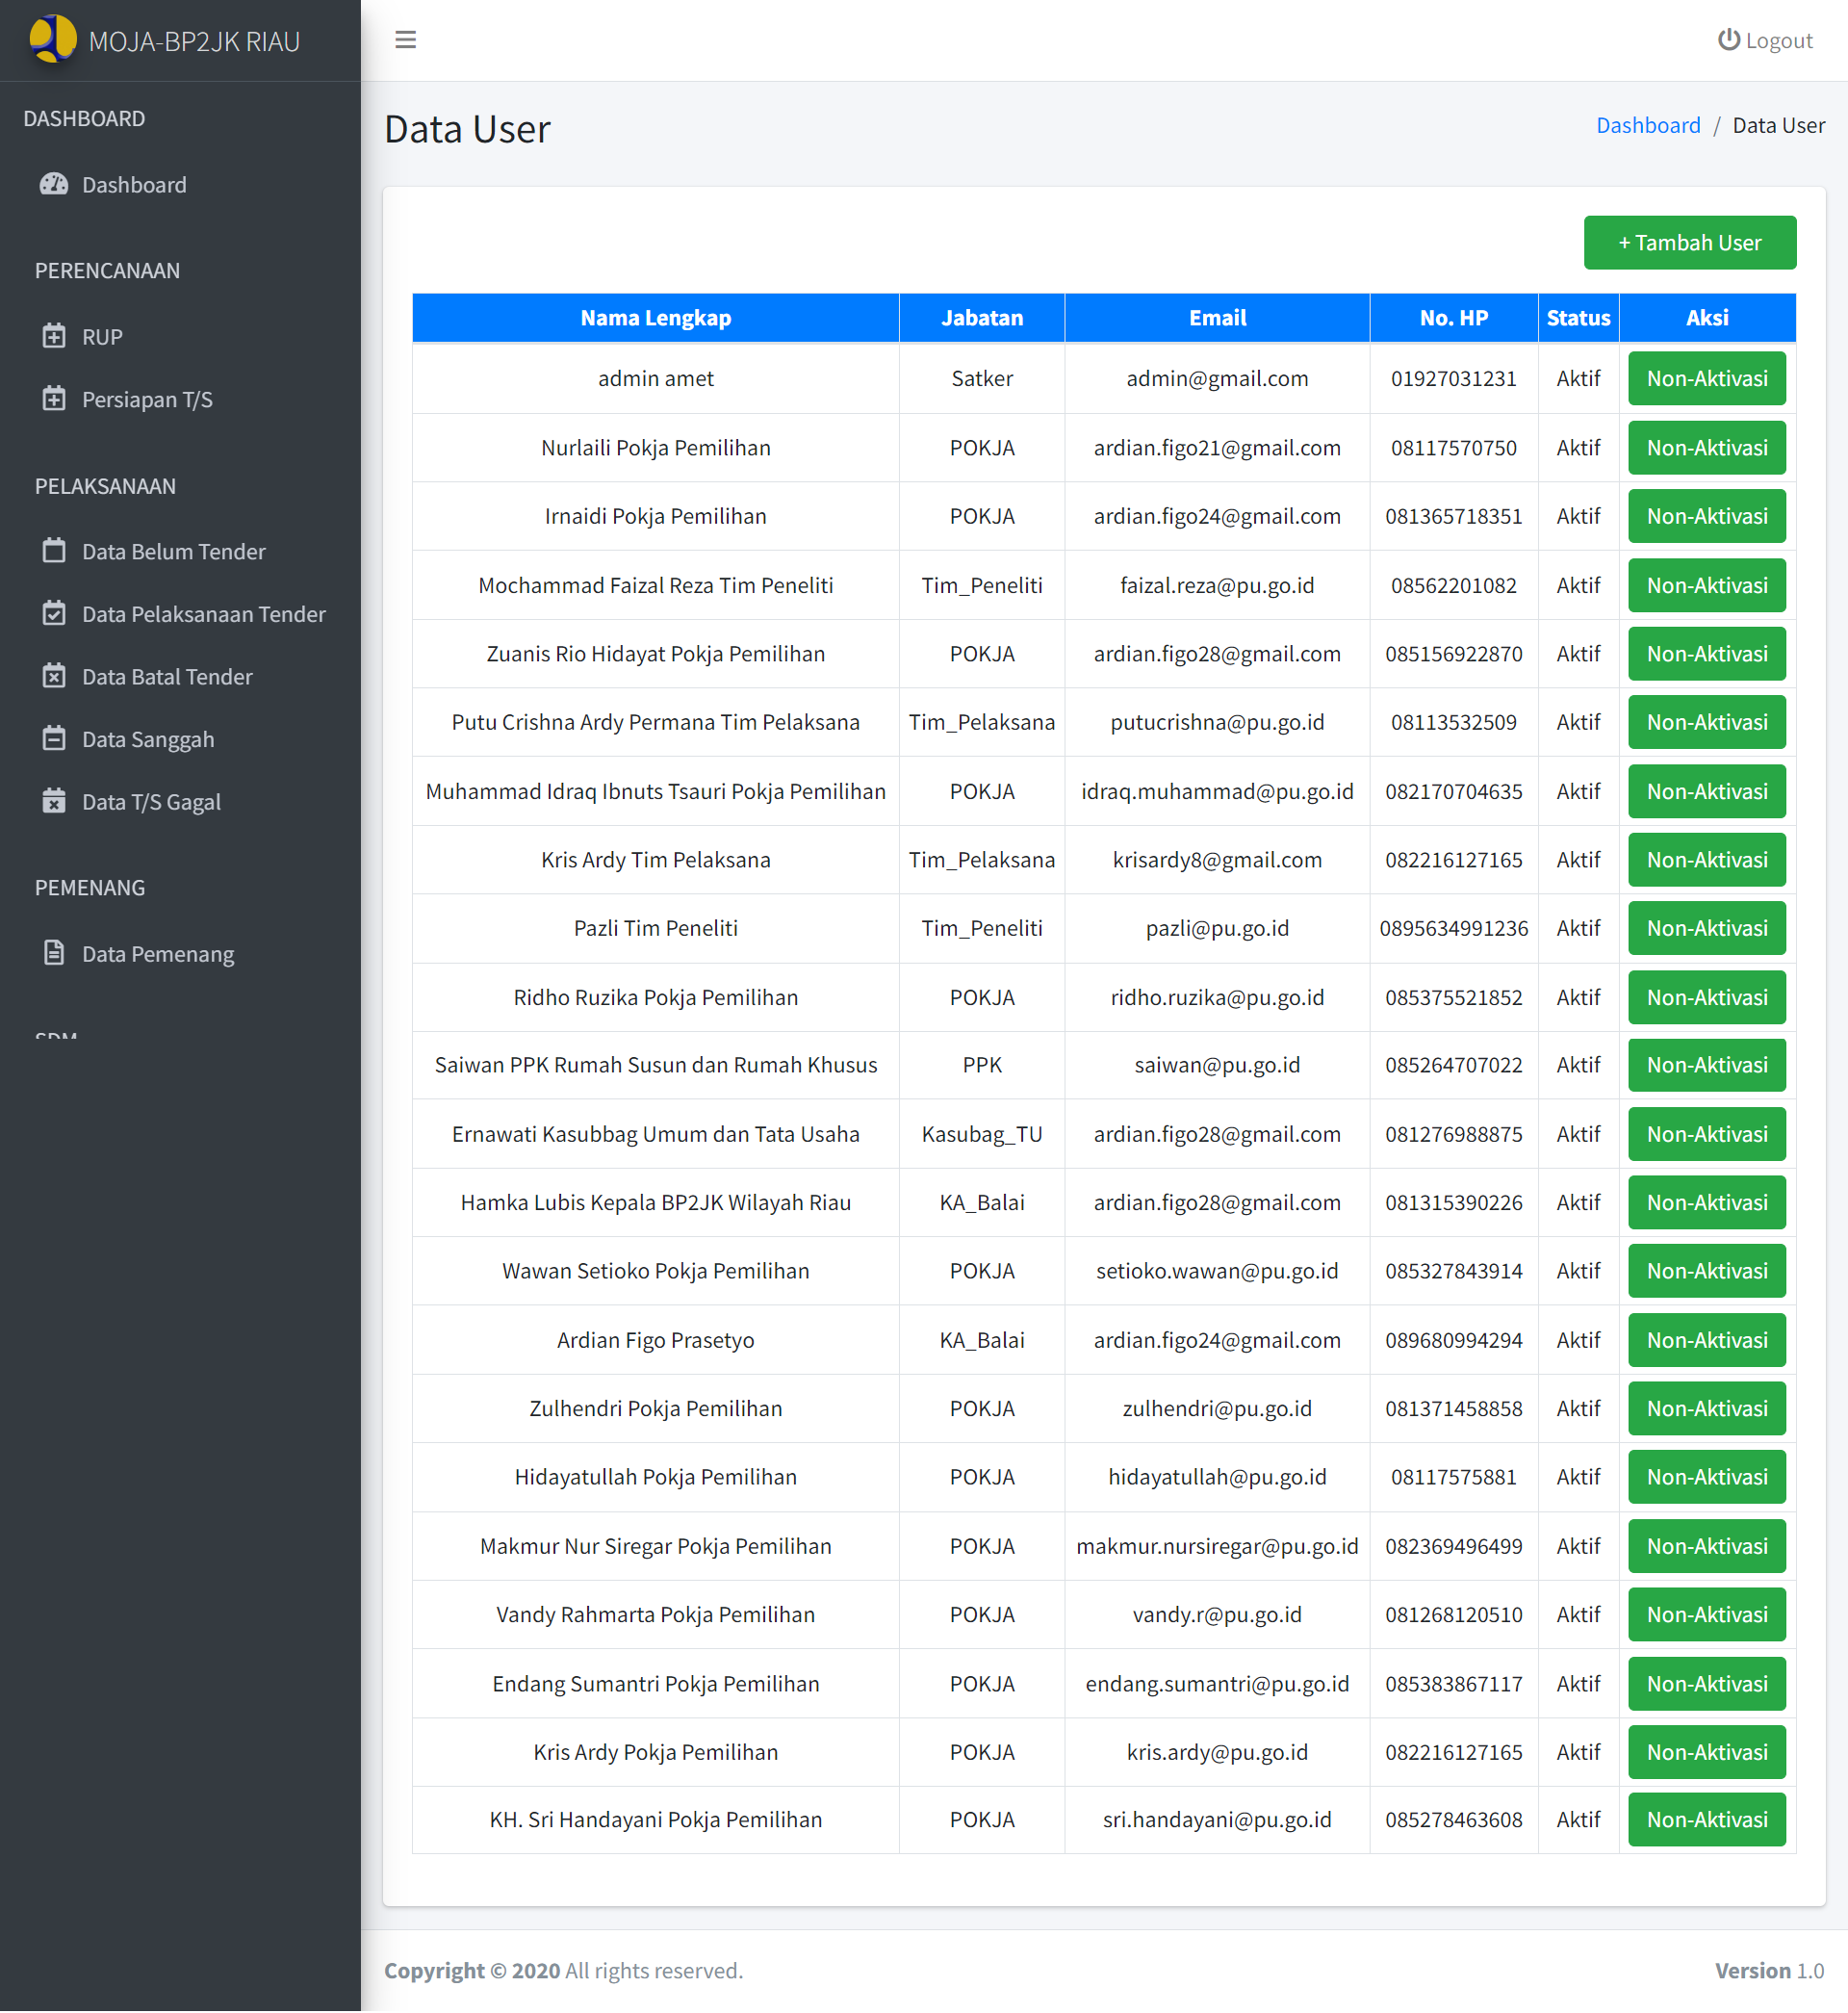Click Non-Aktivasi for KH. Sri Handayani

(1706, 1819)
